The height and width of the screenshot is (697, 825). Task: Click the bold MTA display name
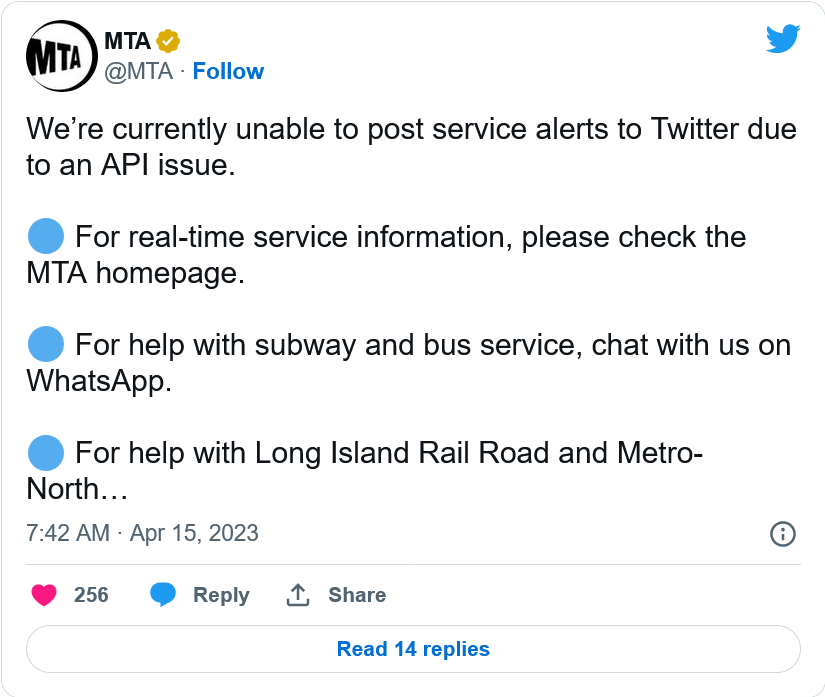[x=127, y=41]
